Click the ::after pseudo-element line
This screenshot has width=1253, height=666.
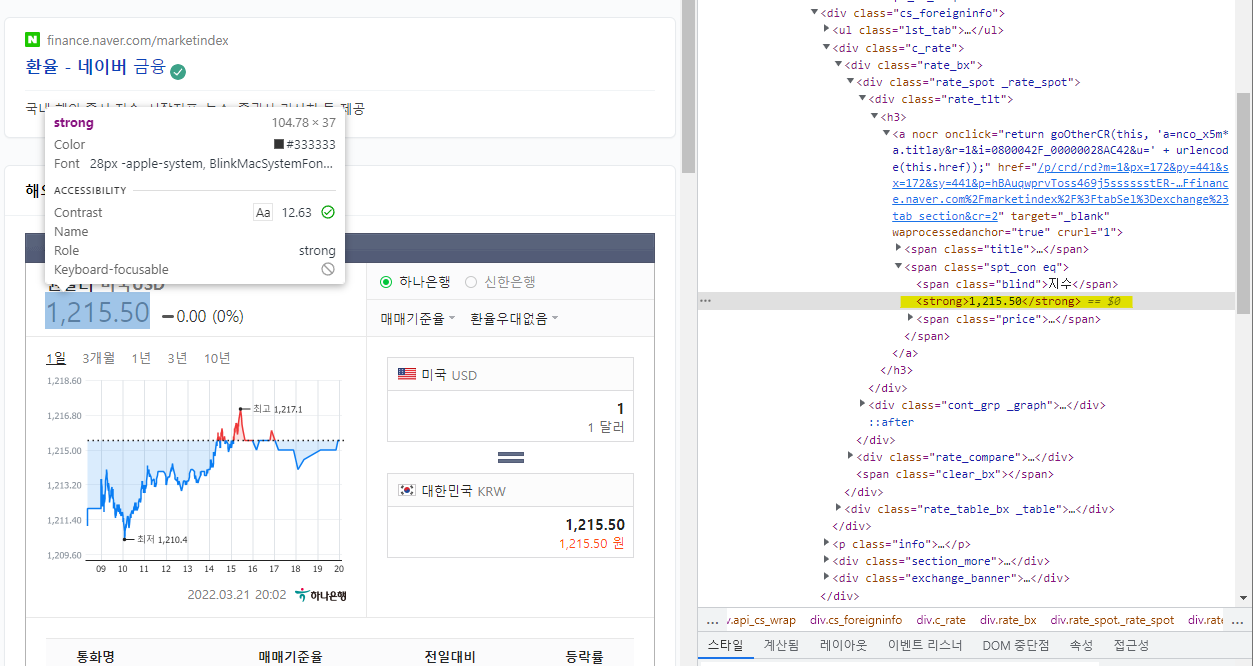pos(891,422)
